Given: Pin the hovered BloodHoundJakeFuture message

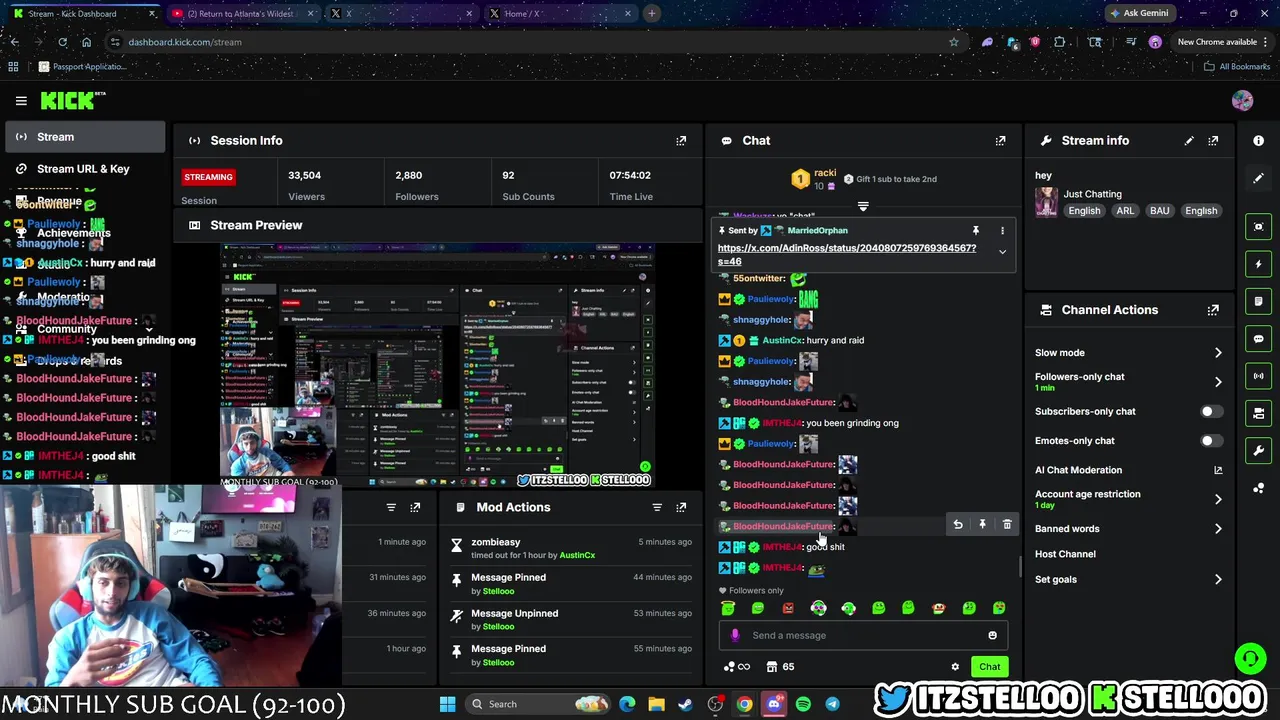Looking at the screenshot, I should (x=982, y=525).
